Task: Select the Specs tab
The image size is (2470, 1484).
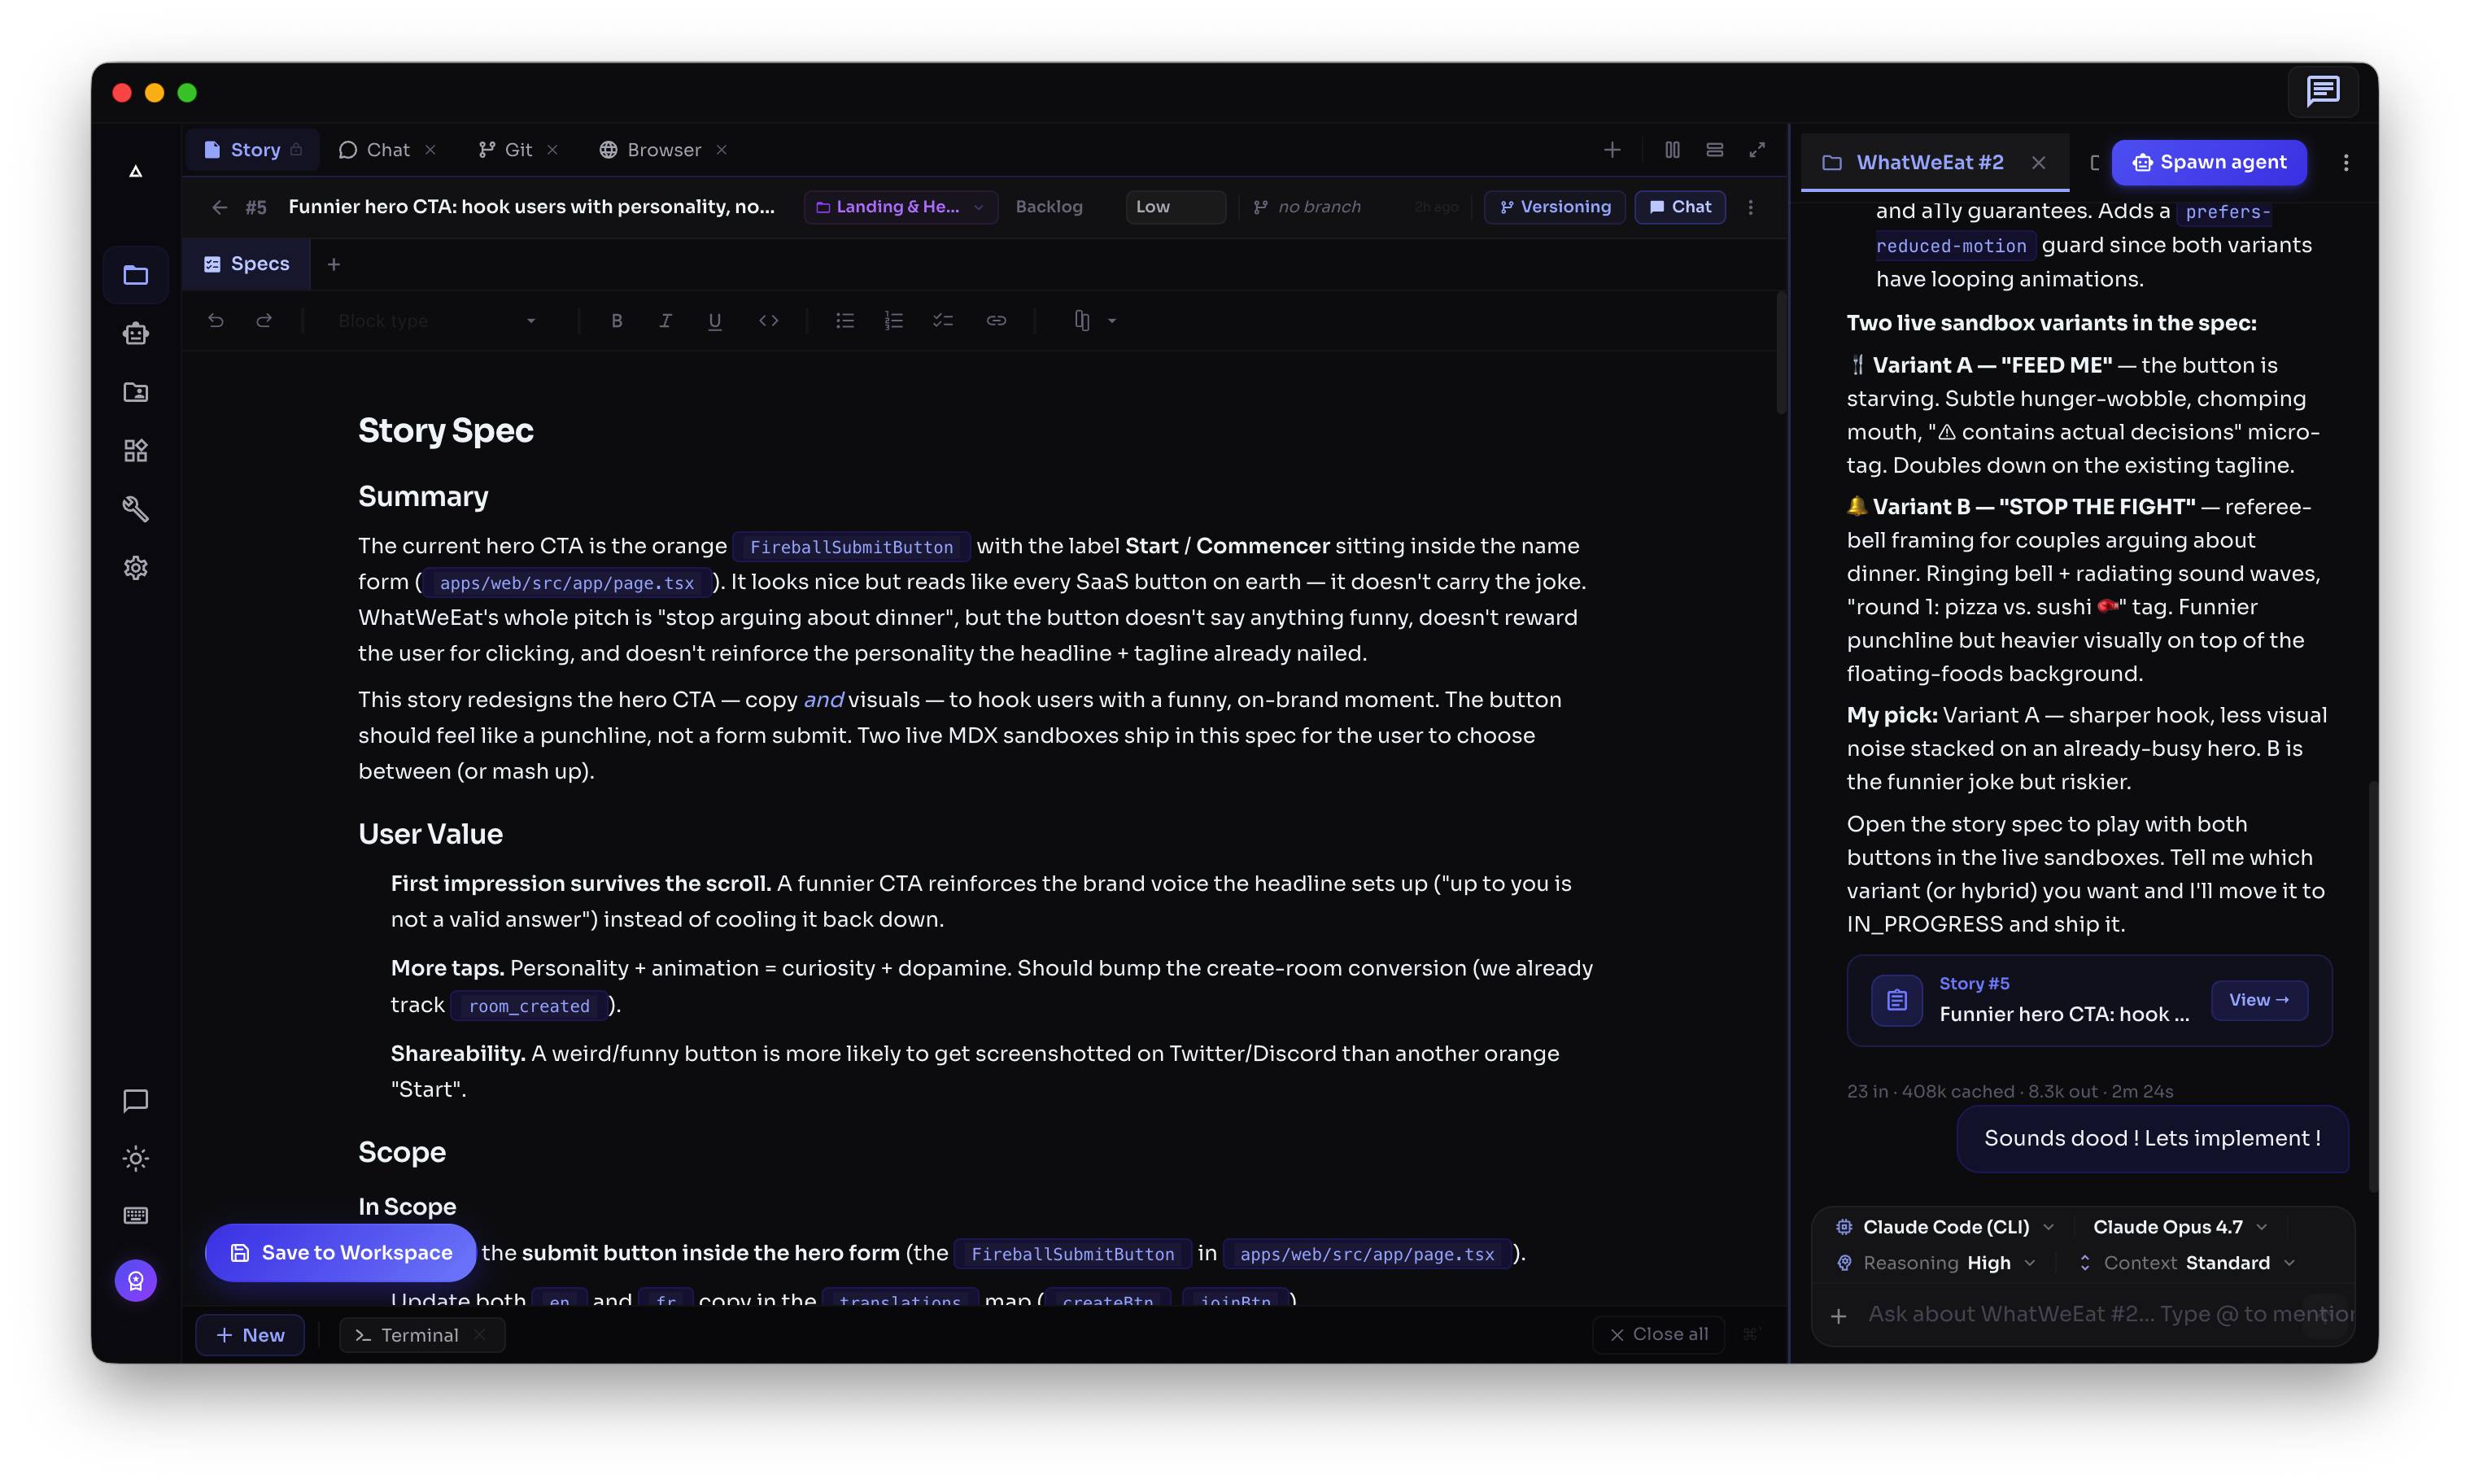Action: click(x=247, y=264)
